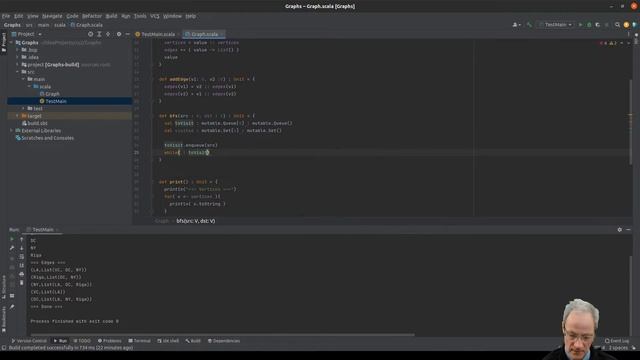
Task: Open the TestMain run configuration dropdown
Action: click(556, 25)
